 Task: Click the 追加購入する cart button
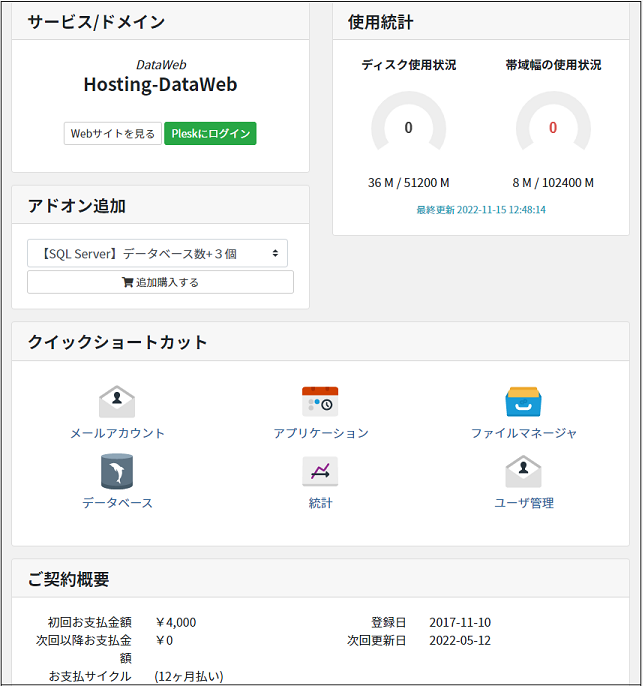point(161,282)
